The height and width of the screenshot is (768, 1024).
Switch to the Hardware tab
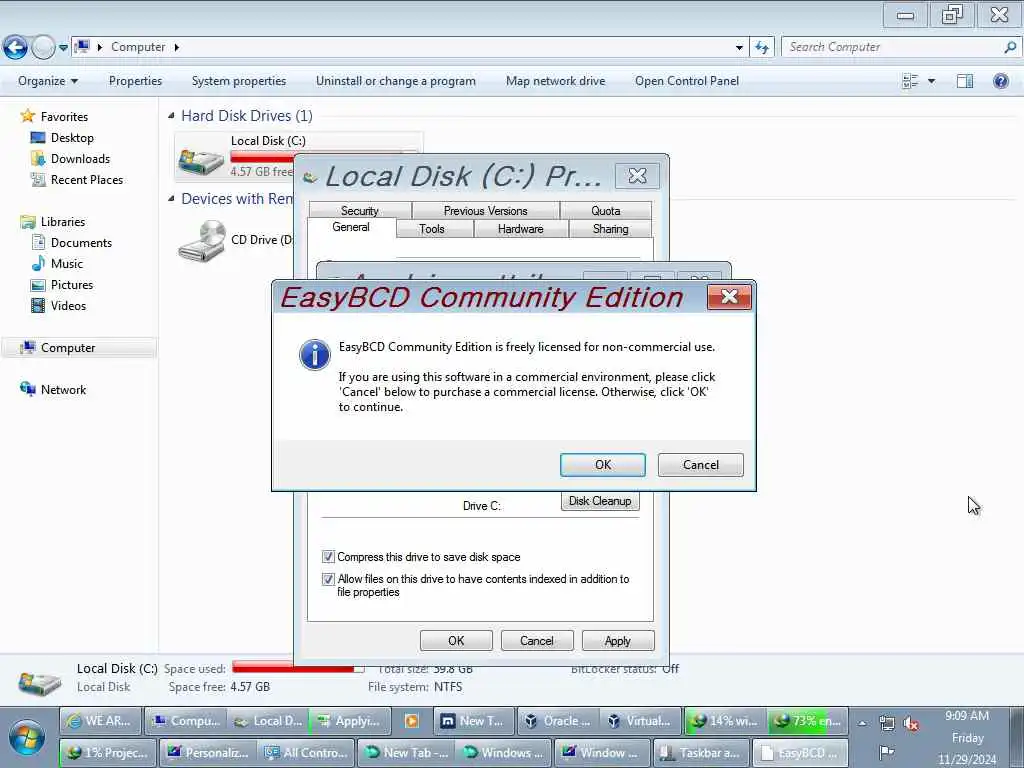520,229
